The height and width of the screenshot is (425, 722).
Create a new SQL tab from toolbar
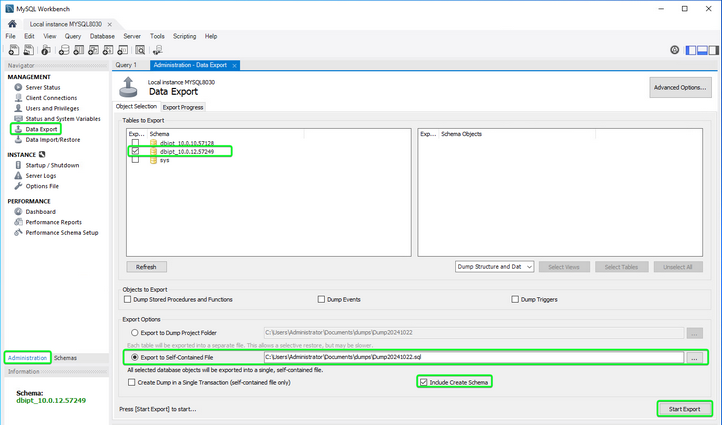pyautogui.click(x=14, y=50)
